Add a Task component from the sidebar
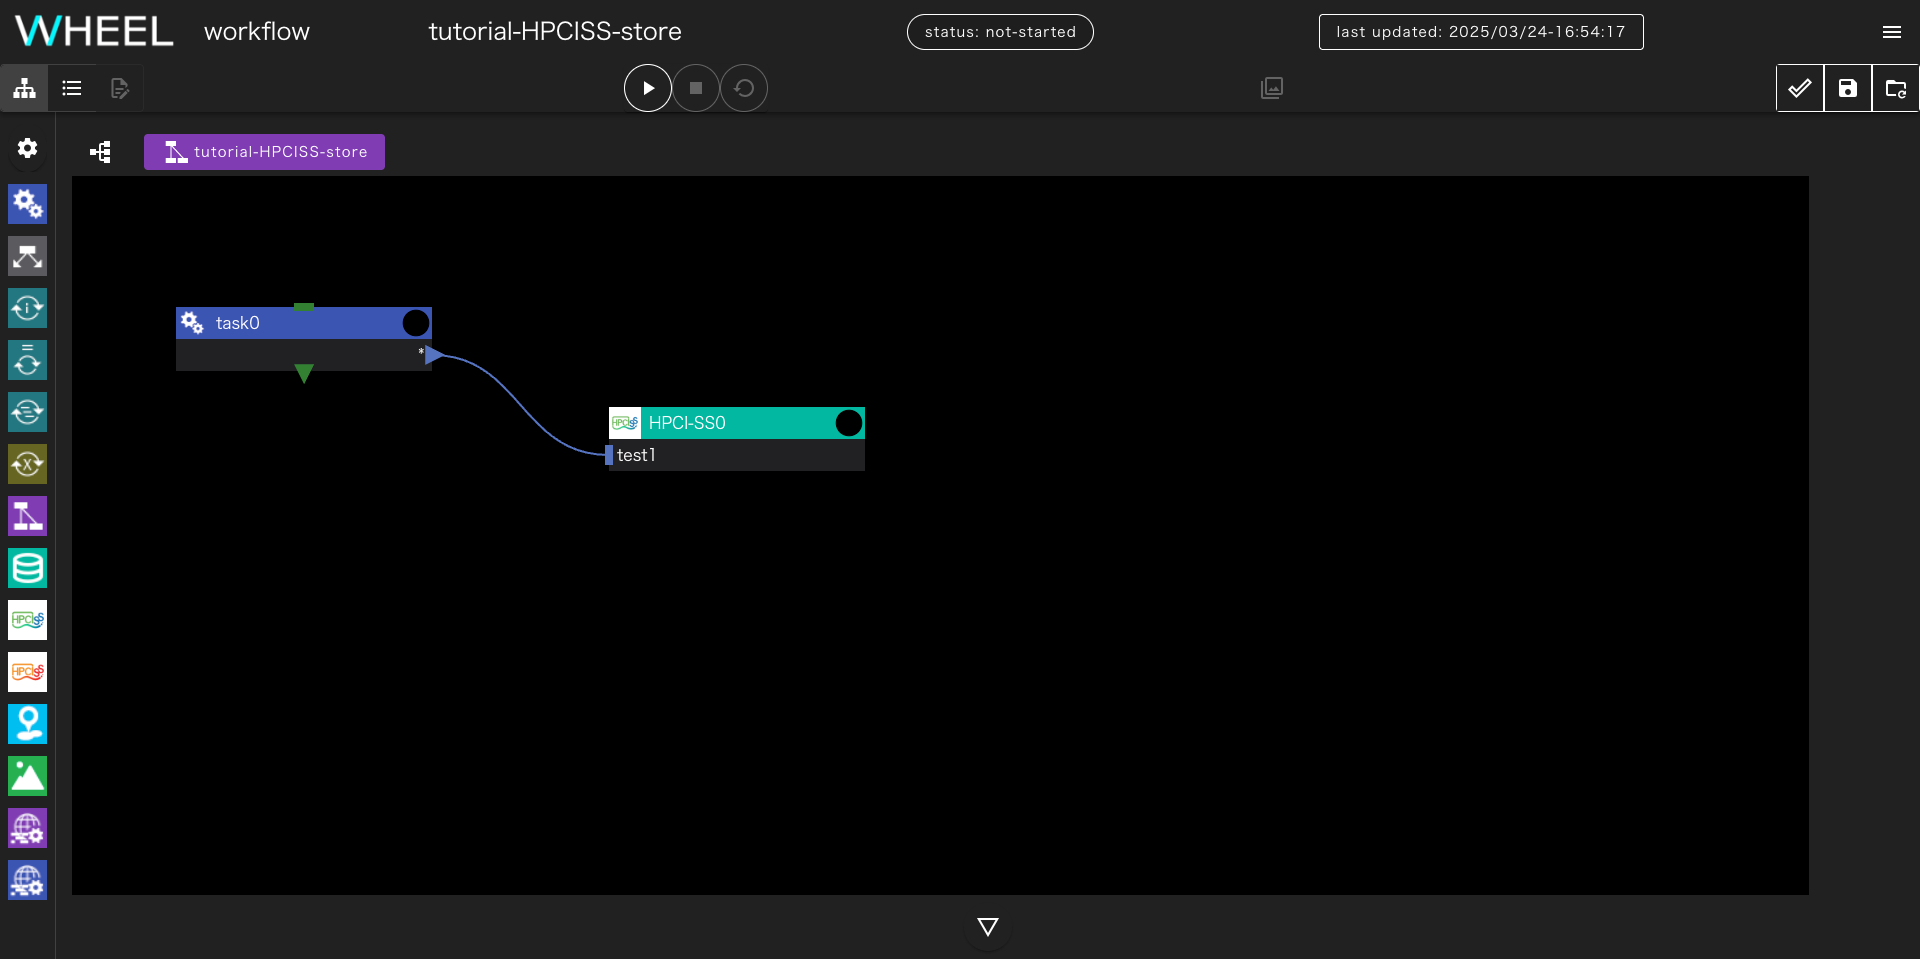Viewport: 1920px width, 959px height. coord(27,204)
